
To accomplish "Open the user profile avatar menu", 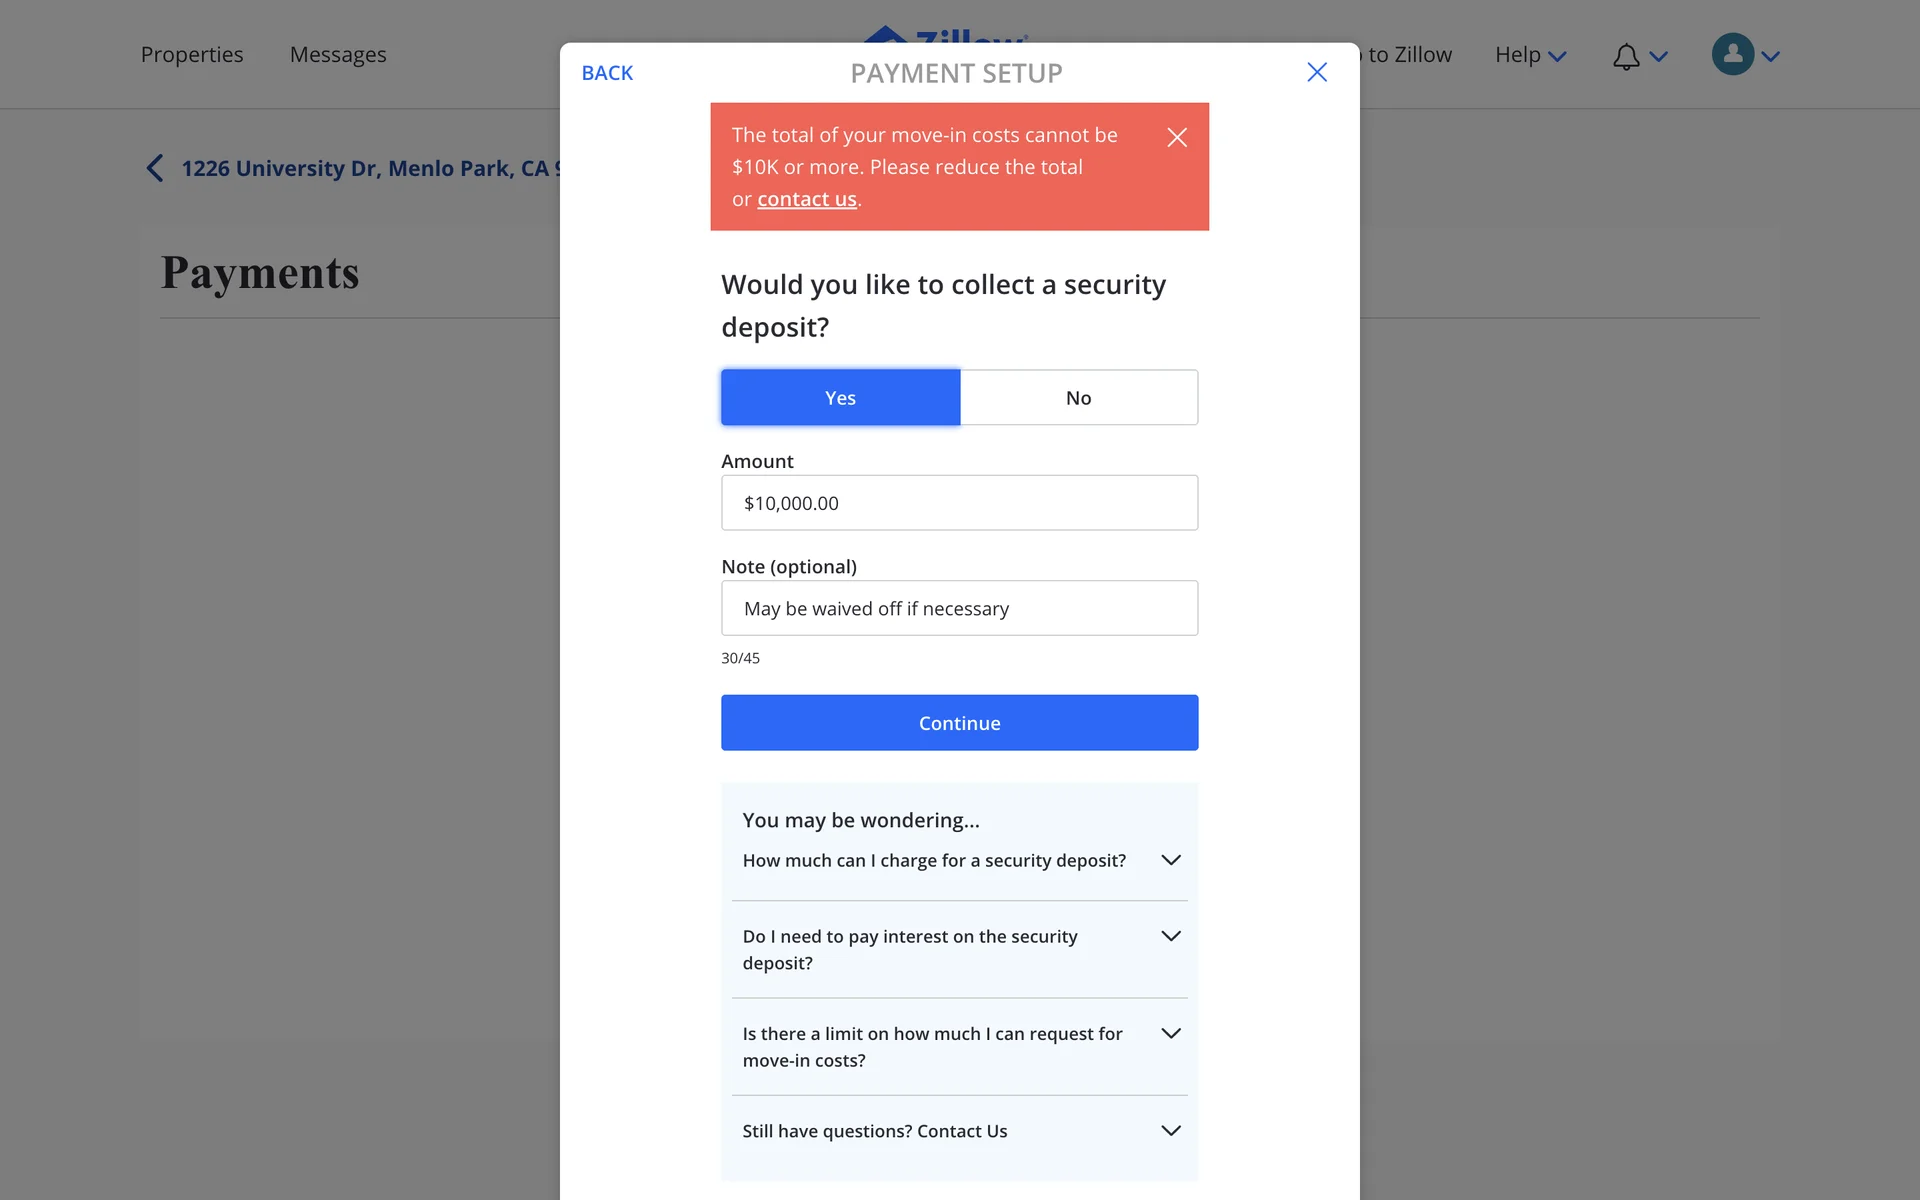I will (1733, 54).
